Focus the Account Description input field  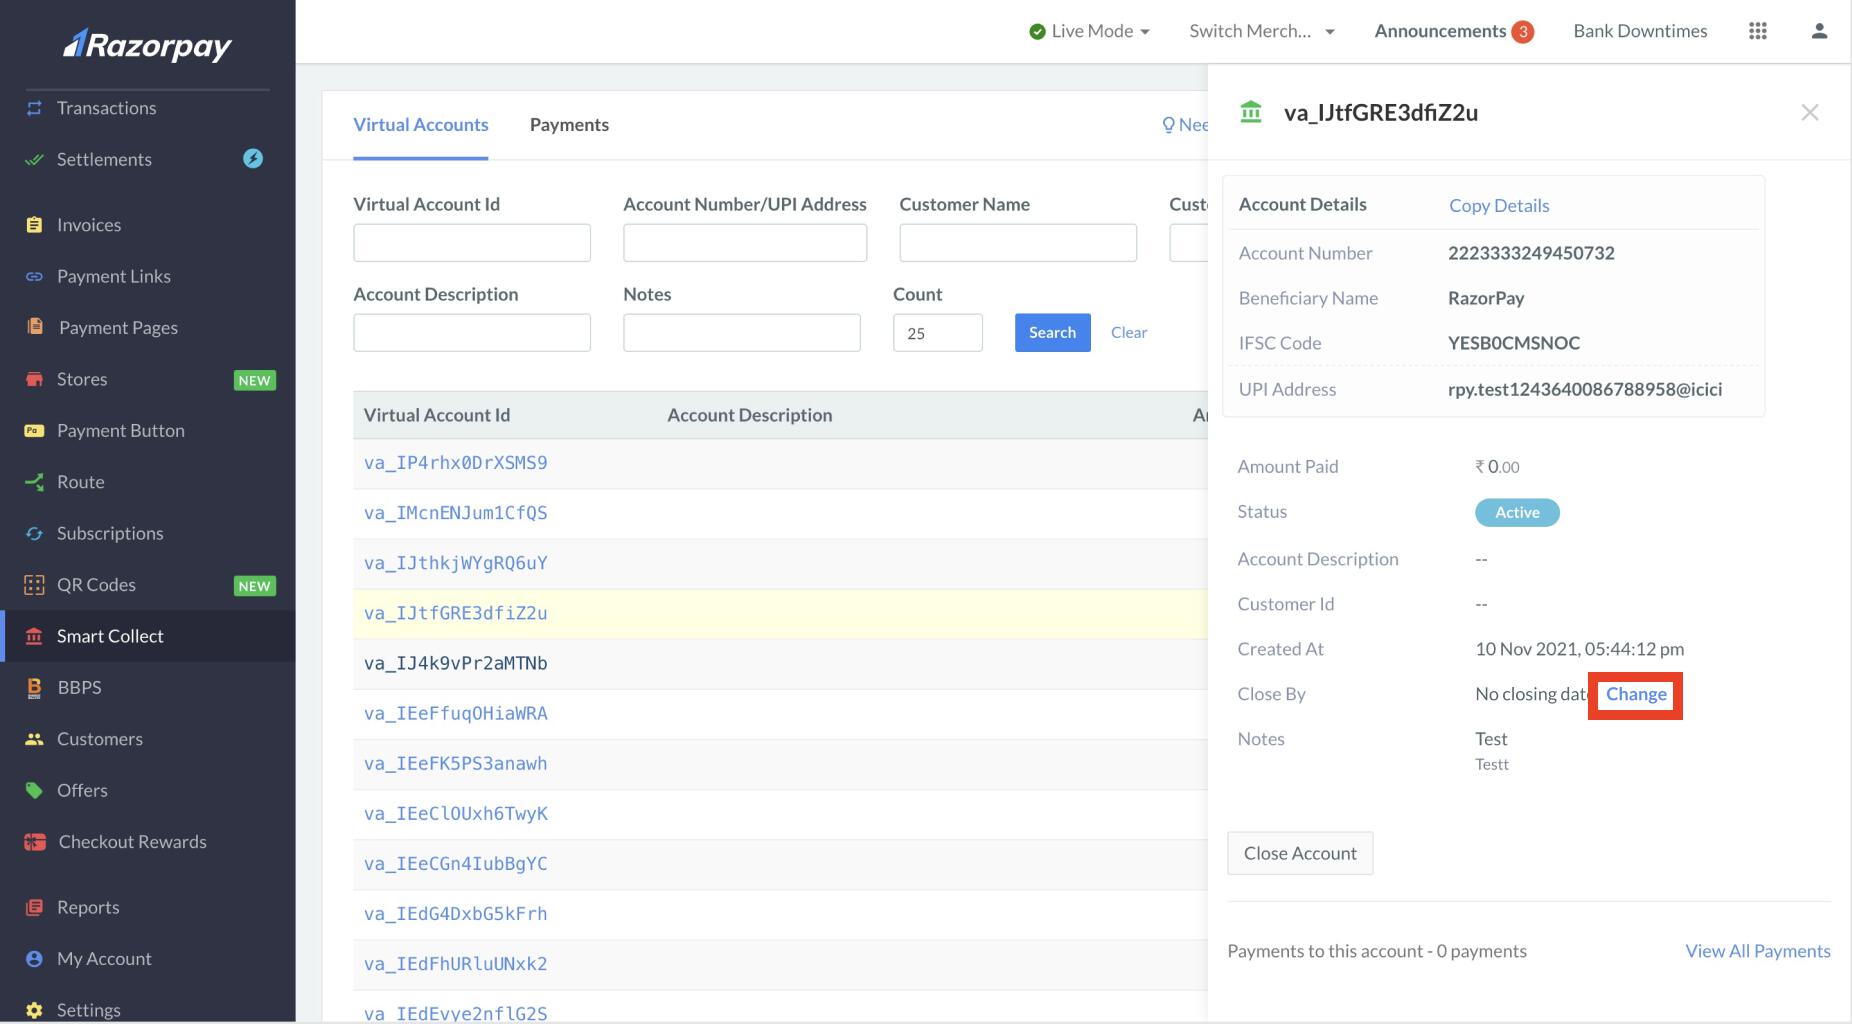point(472,332)
